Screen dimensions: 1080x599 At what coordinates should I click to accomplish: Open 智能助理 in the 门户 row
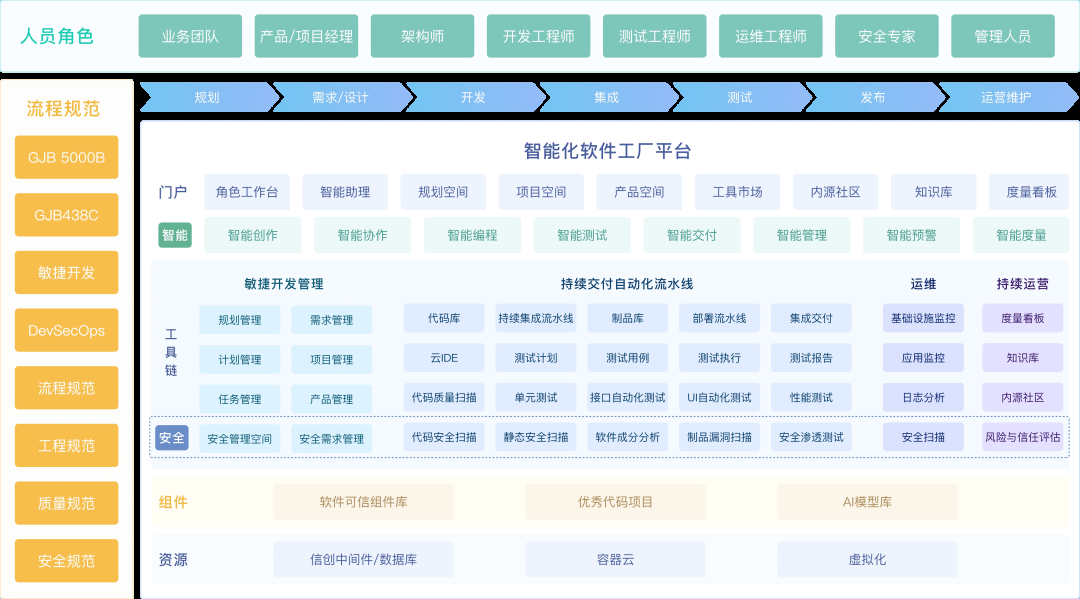pos(345,191)
